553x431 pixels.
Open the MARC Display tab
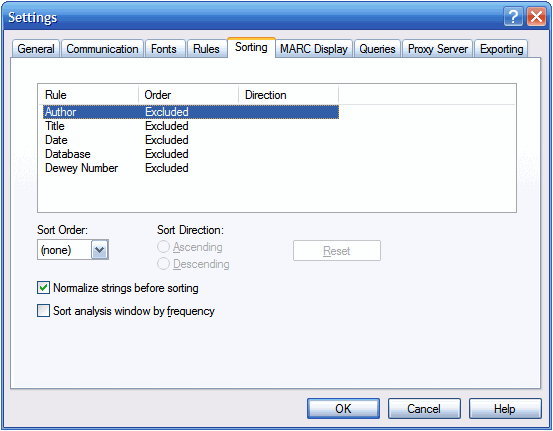coord(314,49)
